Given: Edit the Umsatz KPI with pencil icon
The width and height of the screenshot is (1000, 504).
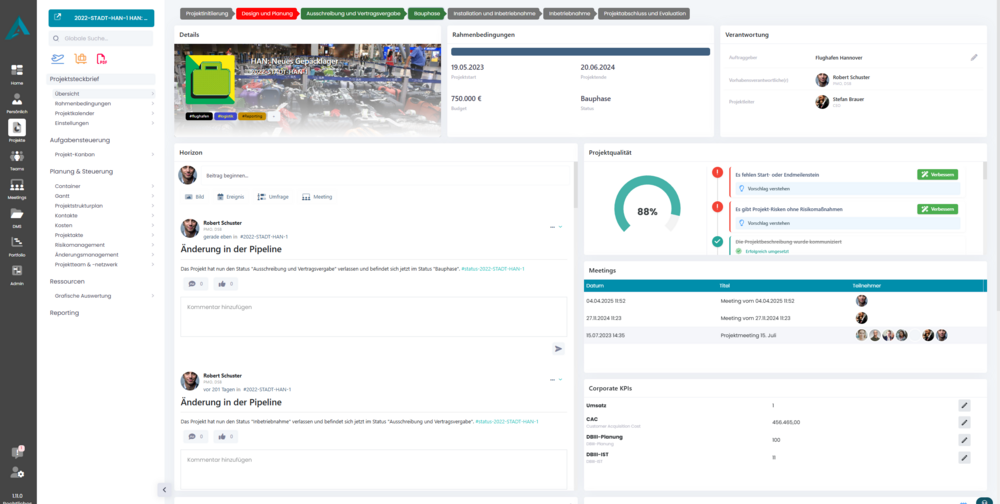Looking at the screenshot, I should tap(964, 405).
